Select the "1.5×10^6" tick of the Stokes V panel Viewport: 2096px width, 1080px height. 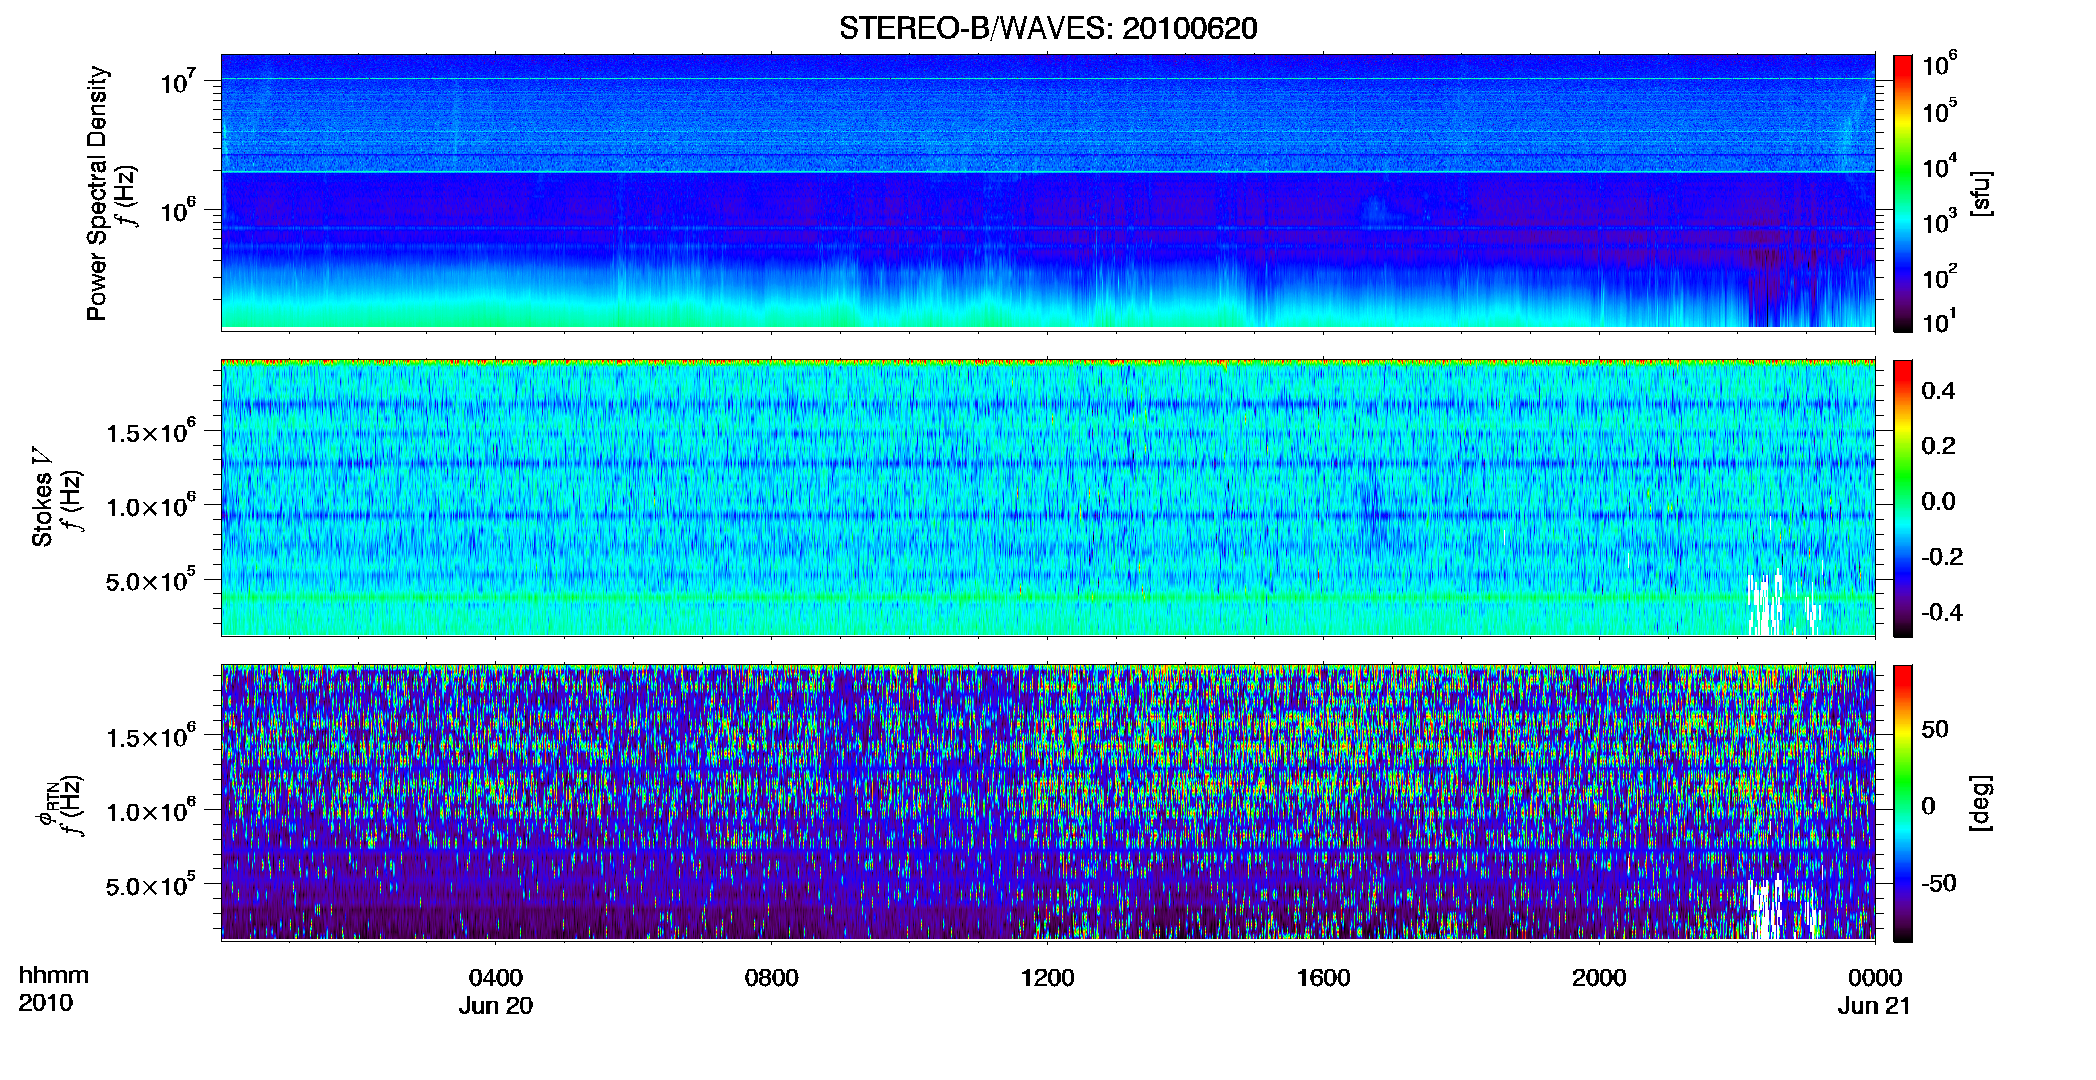pyautogui.click(x=151, y=432)
